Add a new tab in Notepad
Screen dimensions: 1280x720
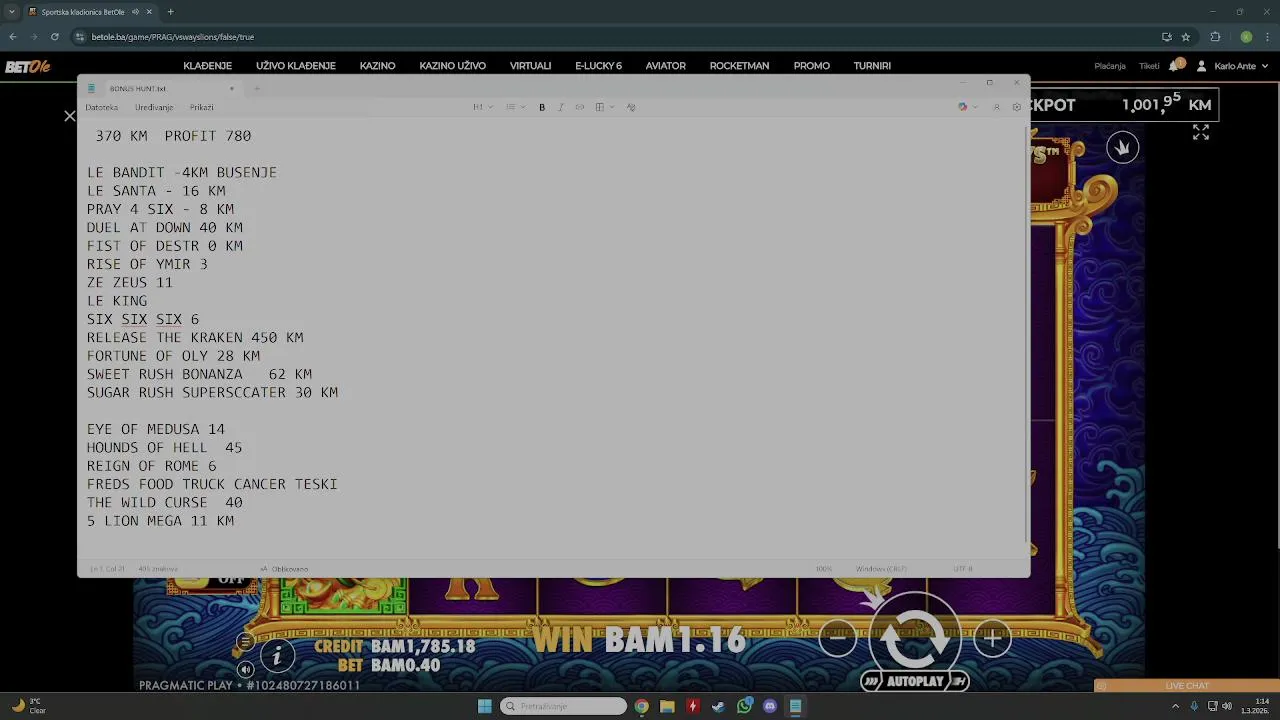point(257,88)
